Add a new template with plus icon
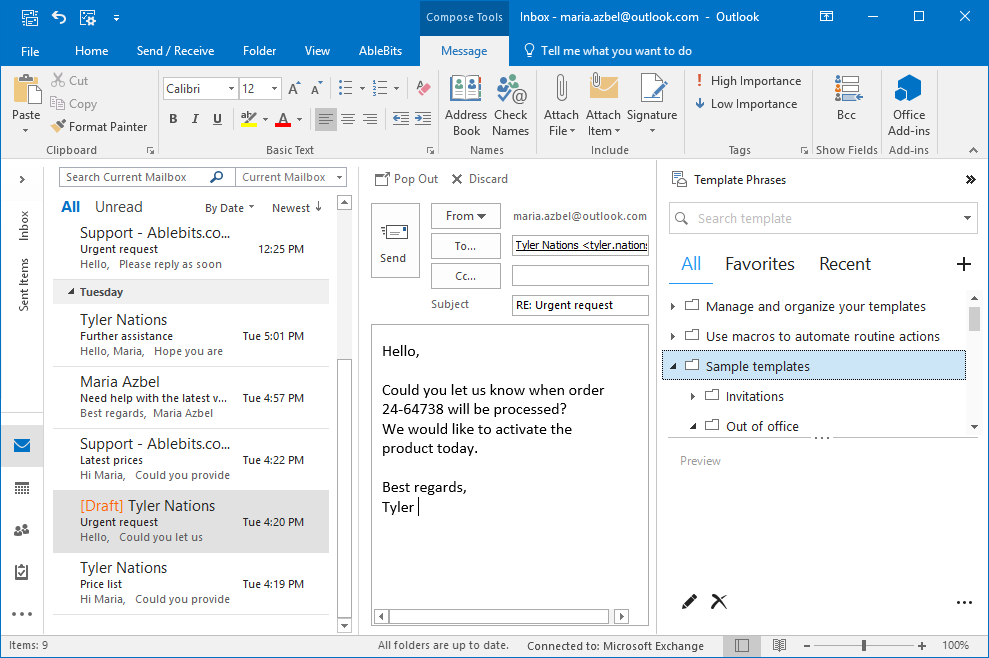 [963, 264]
